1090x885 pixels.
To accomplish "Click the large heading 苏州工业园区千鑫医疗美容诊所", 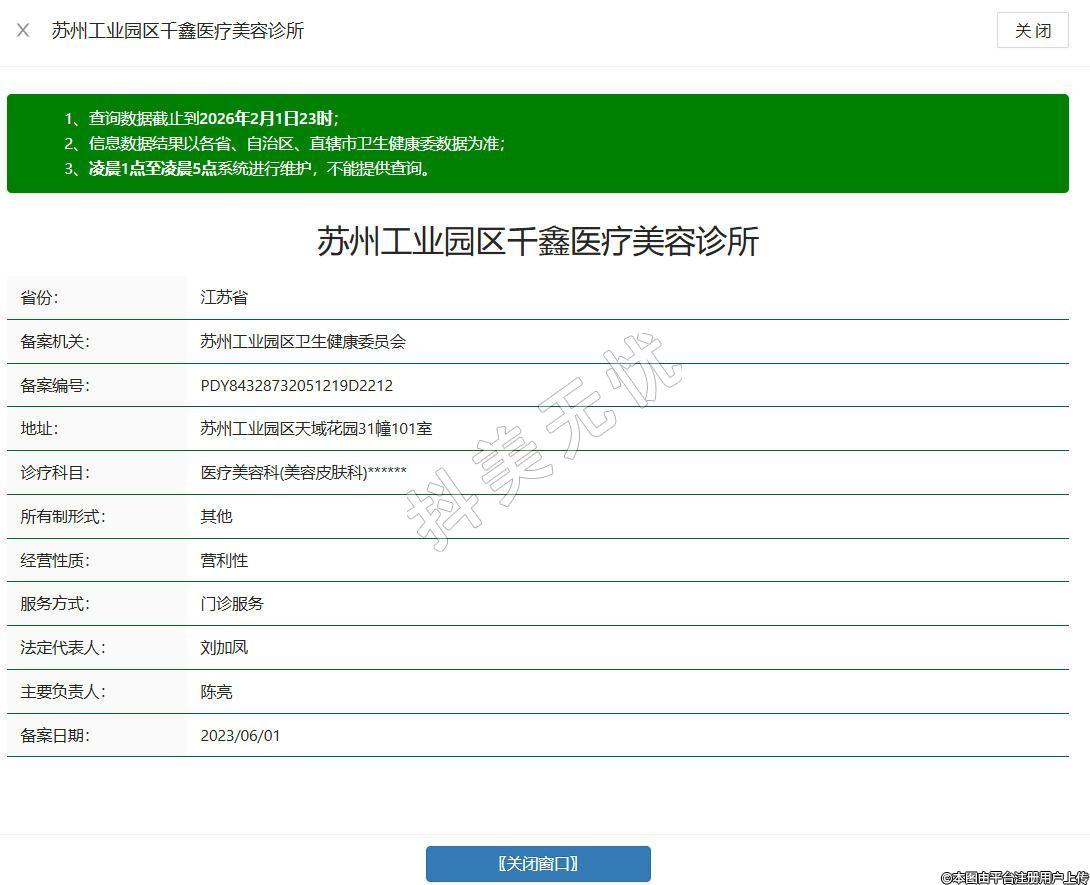I will point(538,242).
